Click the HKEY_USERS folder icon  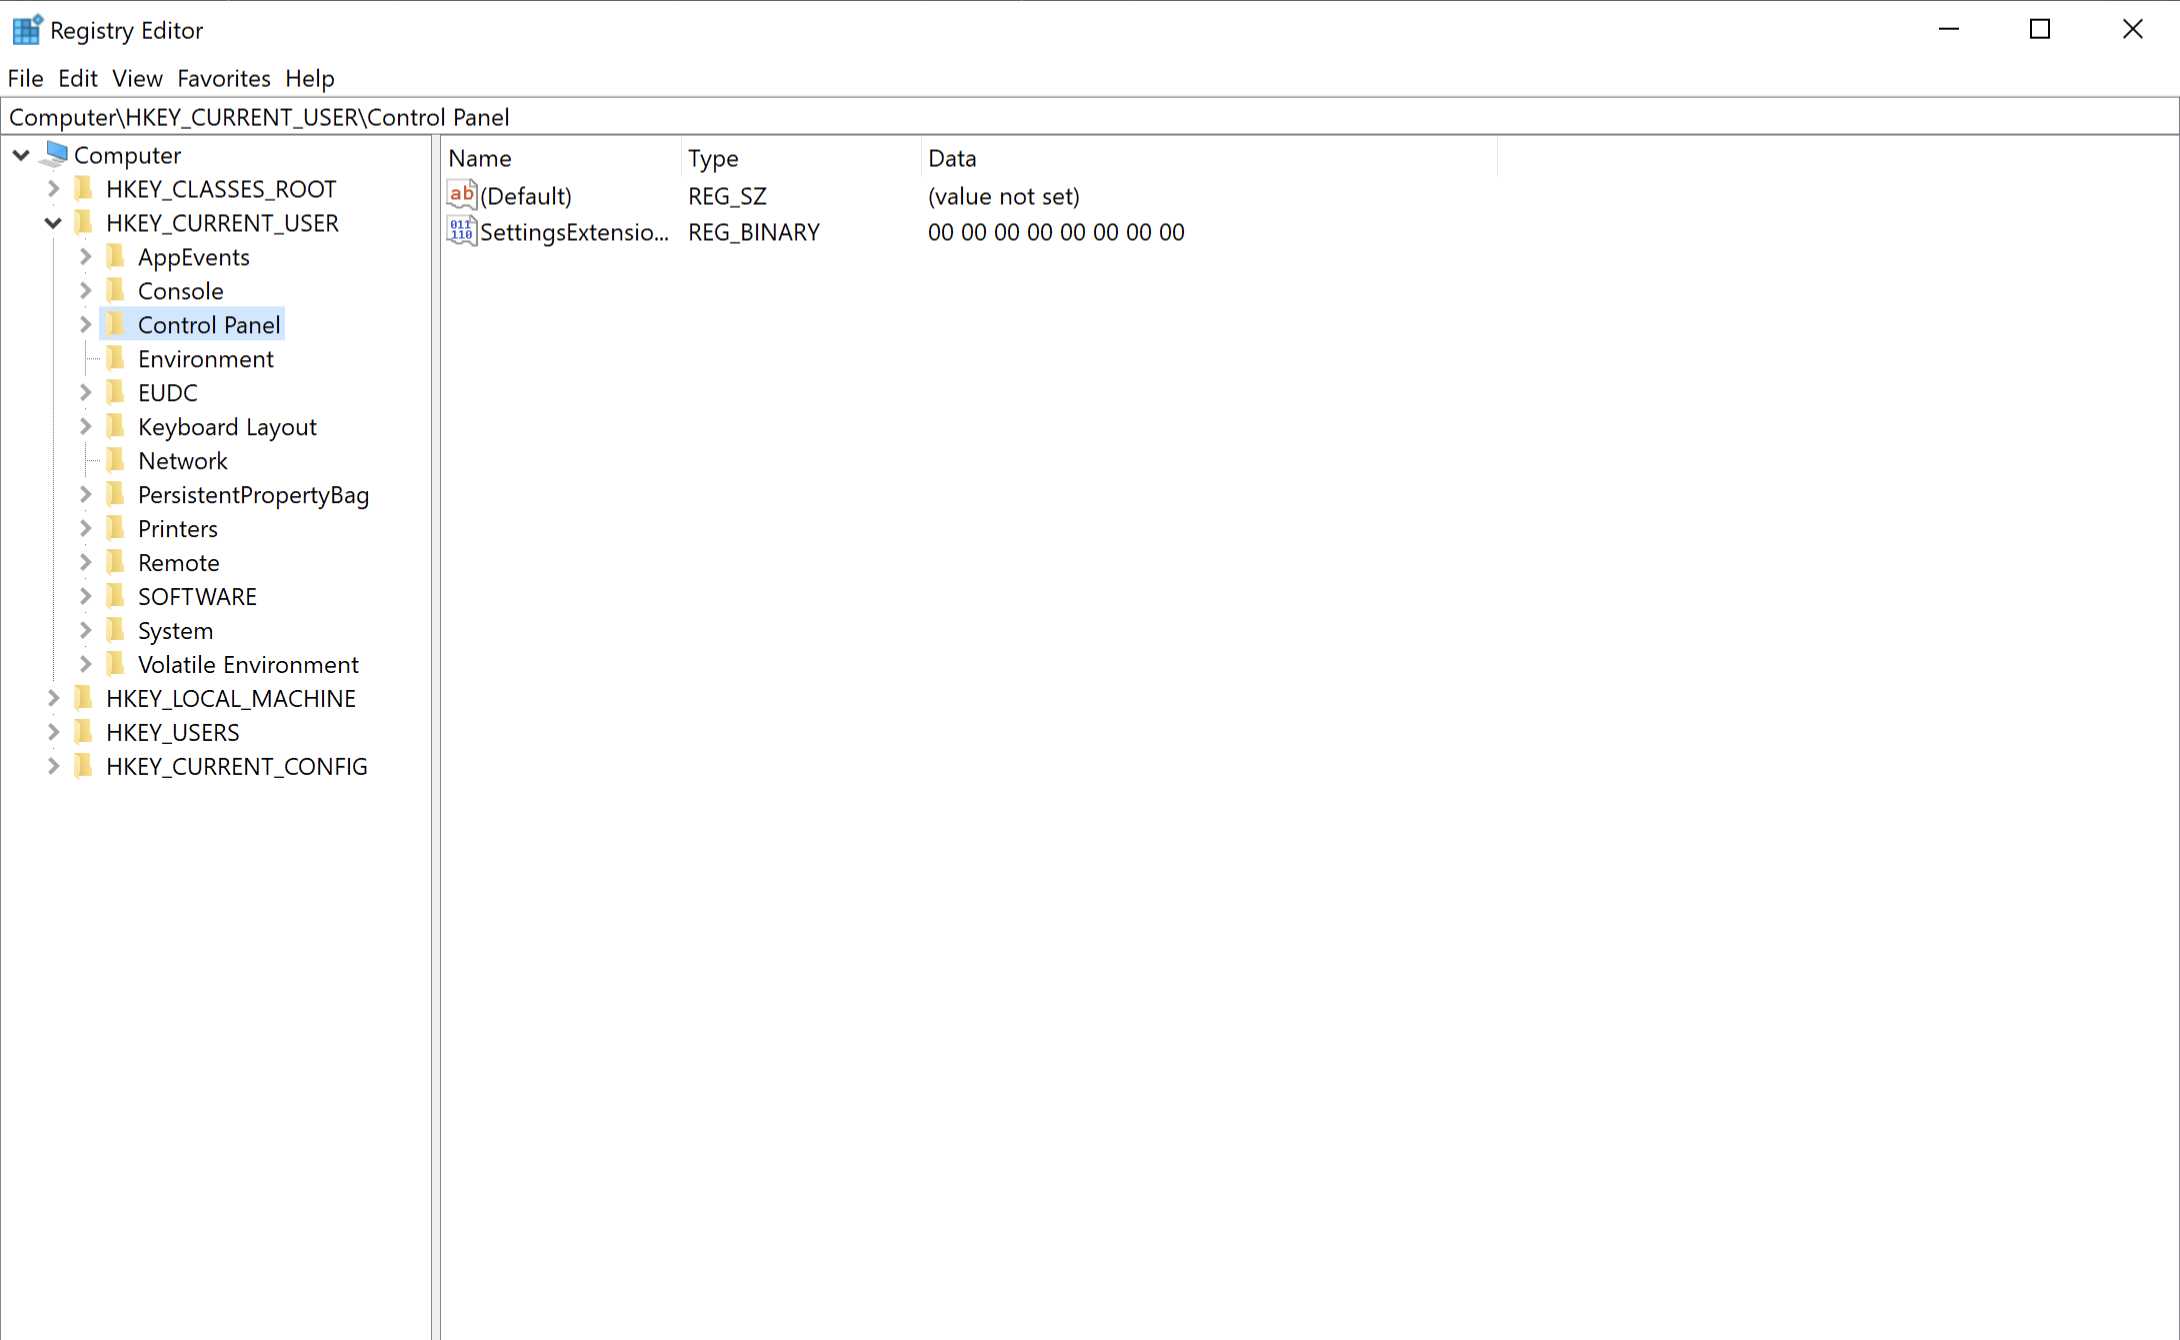[84, 732]
